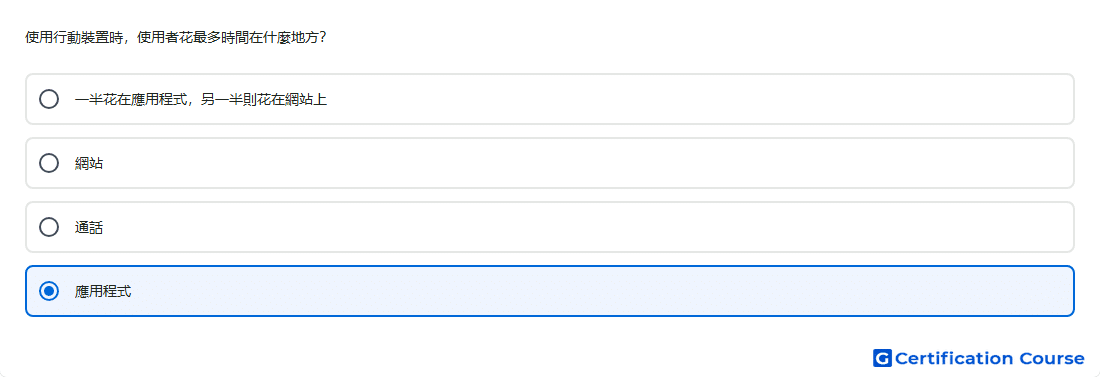Select the radio circle beside 網站
The image size is (1100, 377).
click(x=49, y=163)
